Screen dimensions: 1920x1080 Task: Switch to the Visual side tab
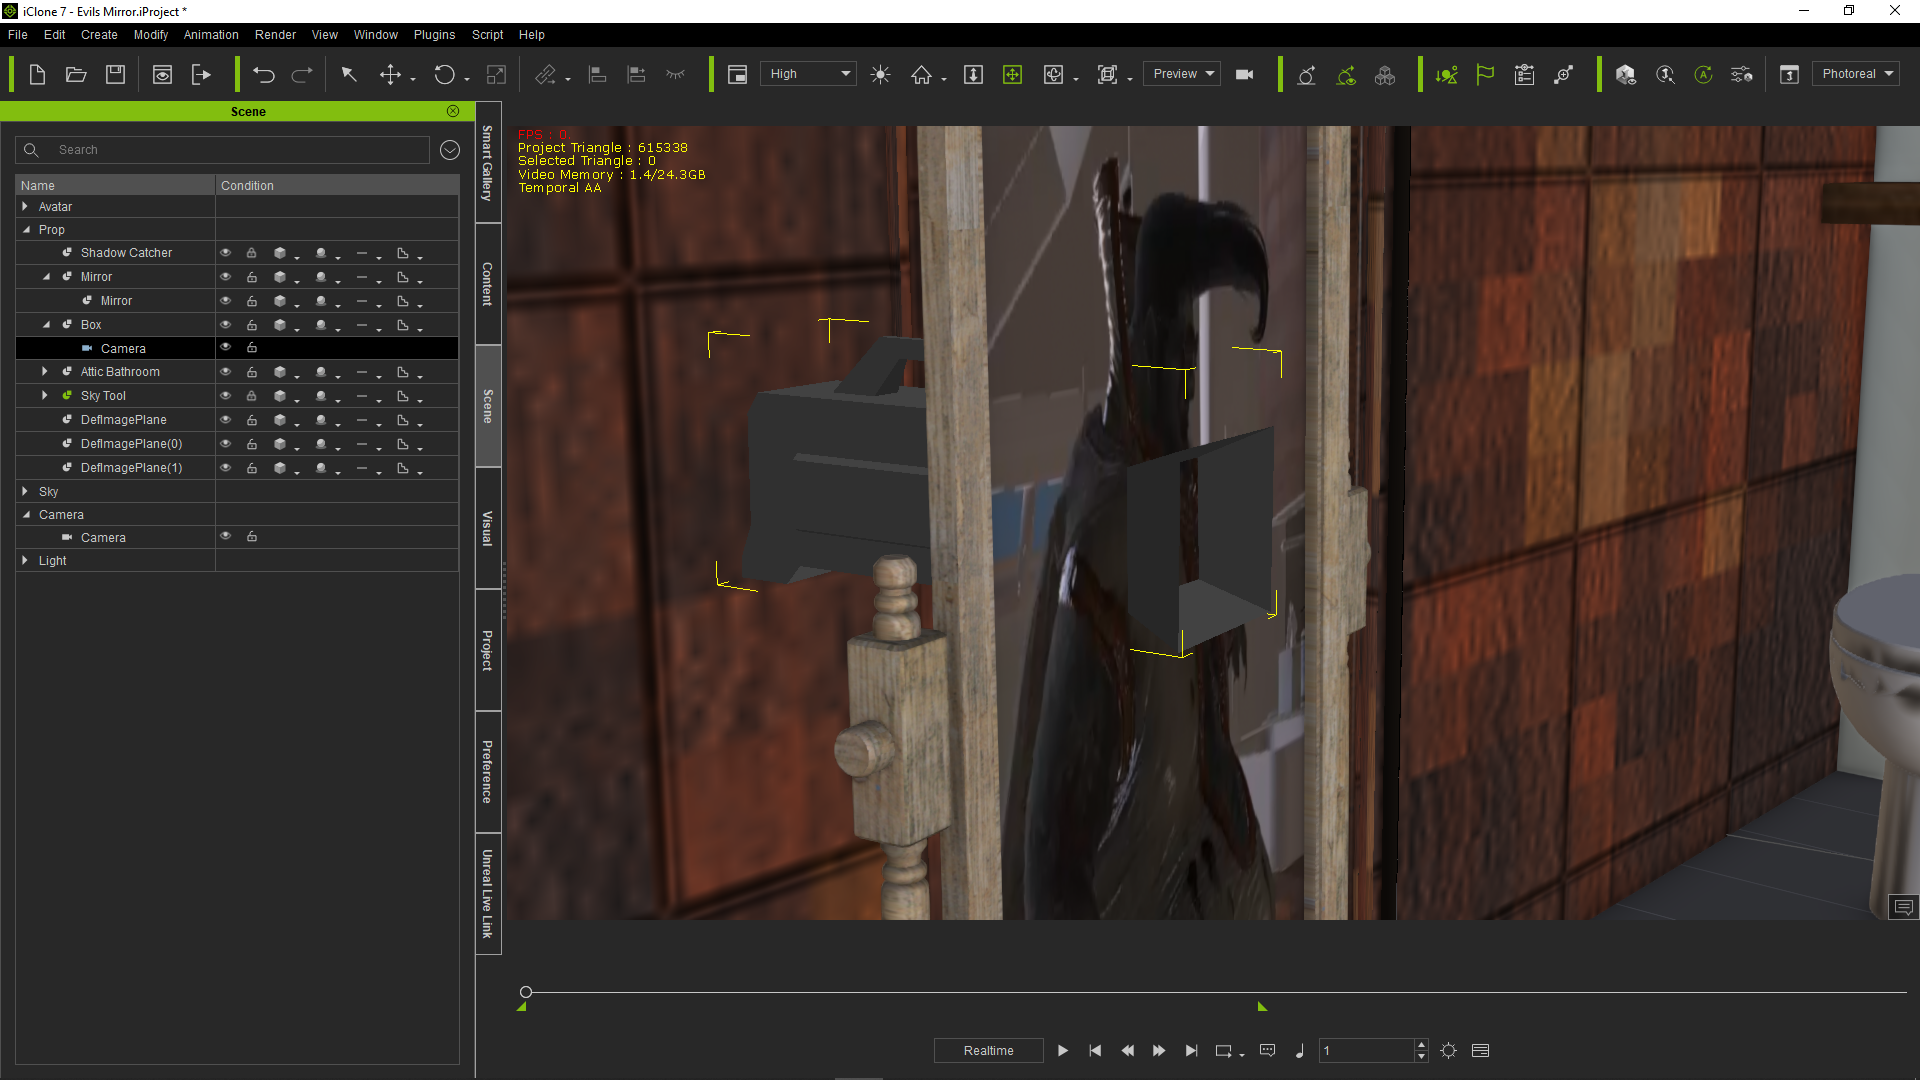(488, 528)
